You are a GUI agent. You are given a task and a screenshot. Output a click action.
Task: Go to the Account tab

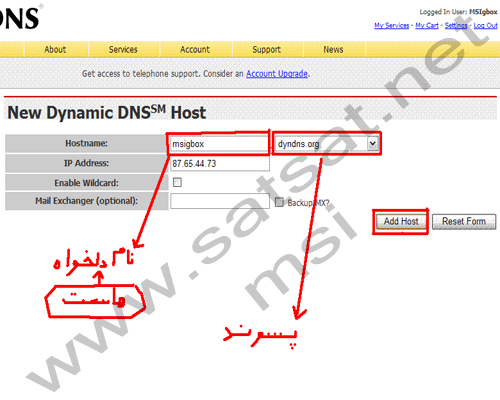(x=195, y=49)
